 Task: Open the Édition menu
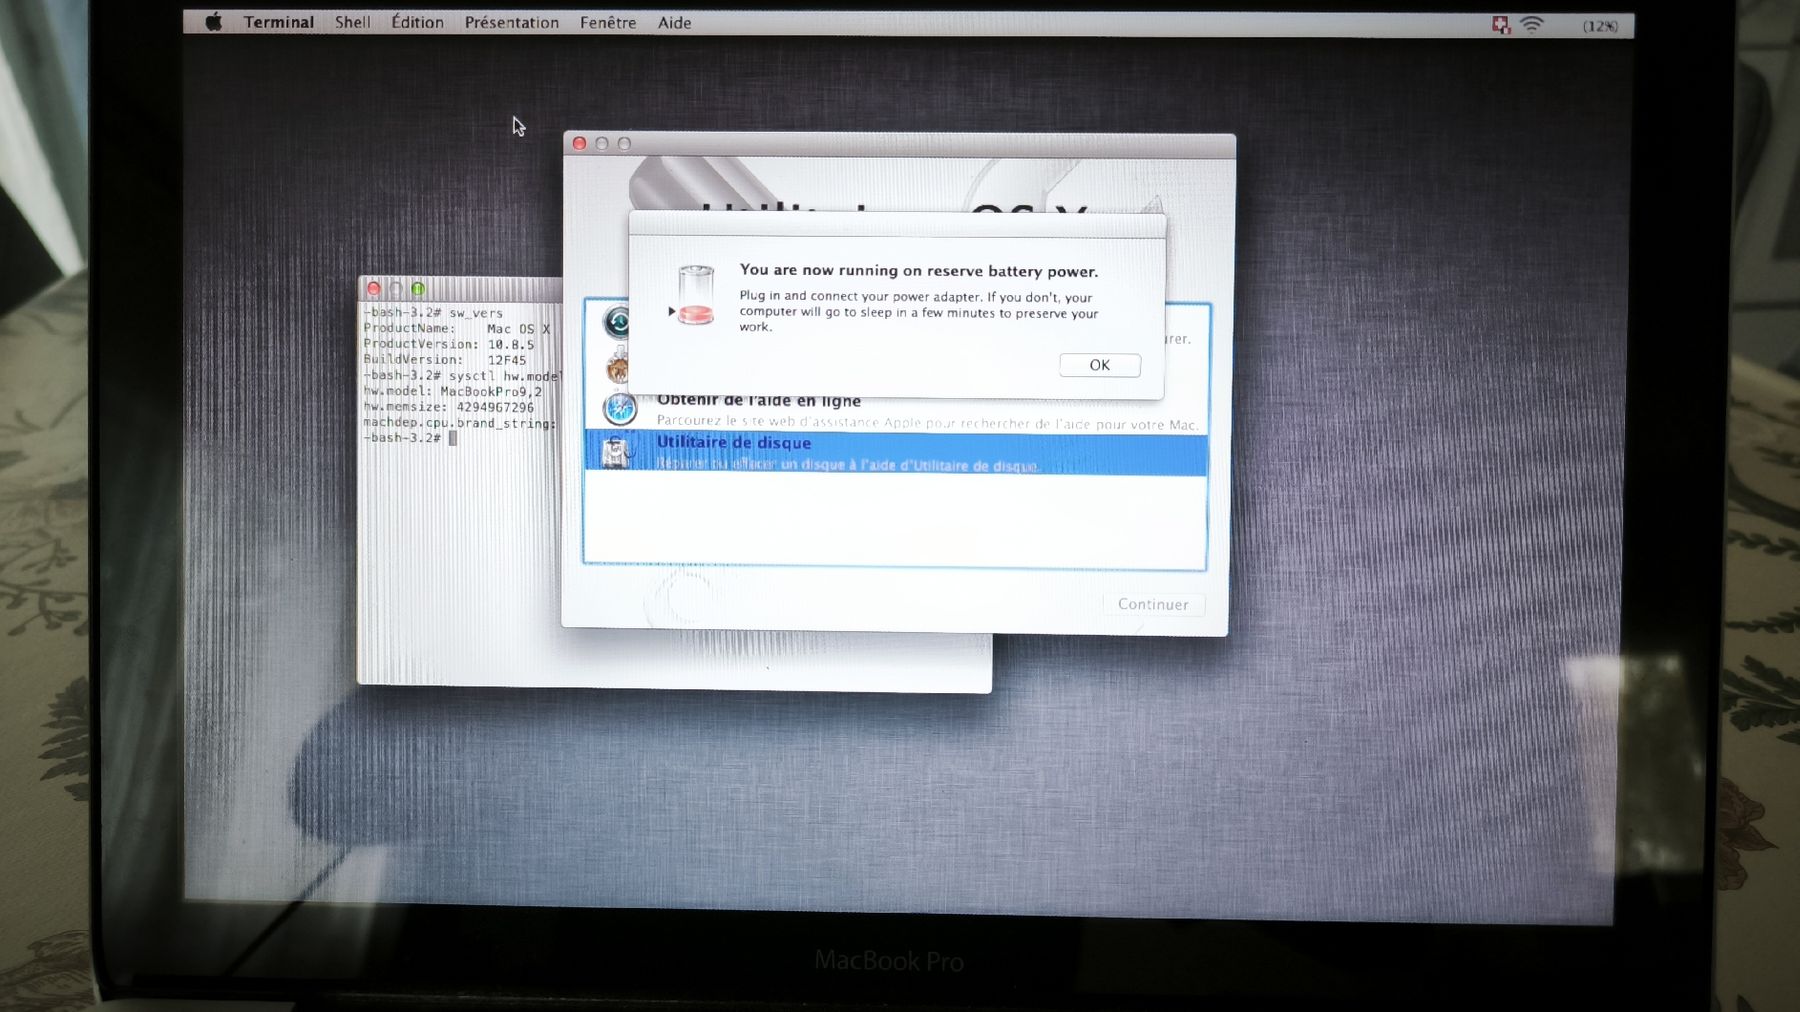click(x=417, y=22)
